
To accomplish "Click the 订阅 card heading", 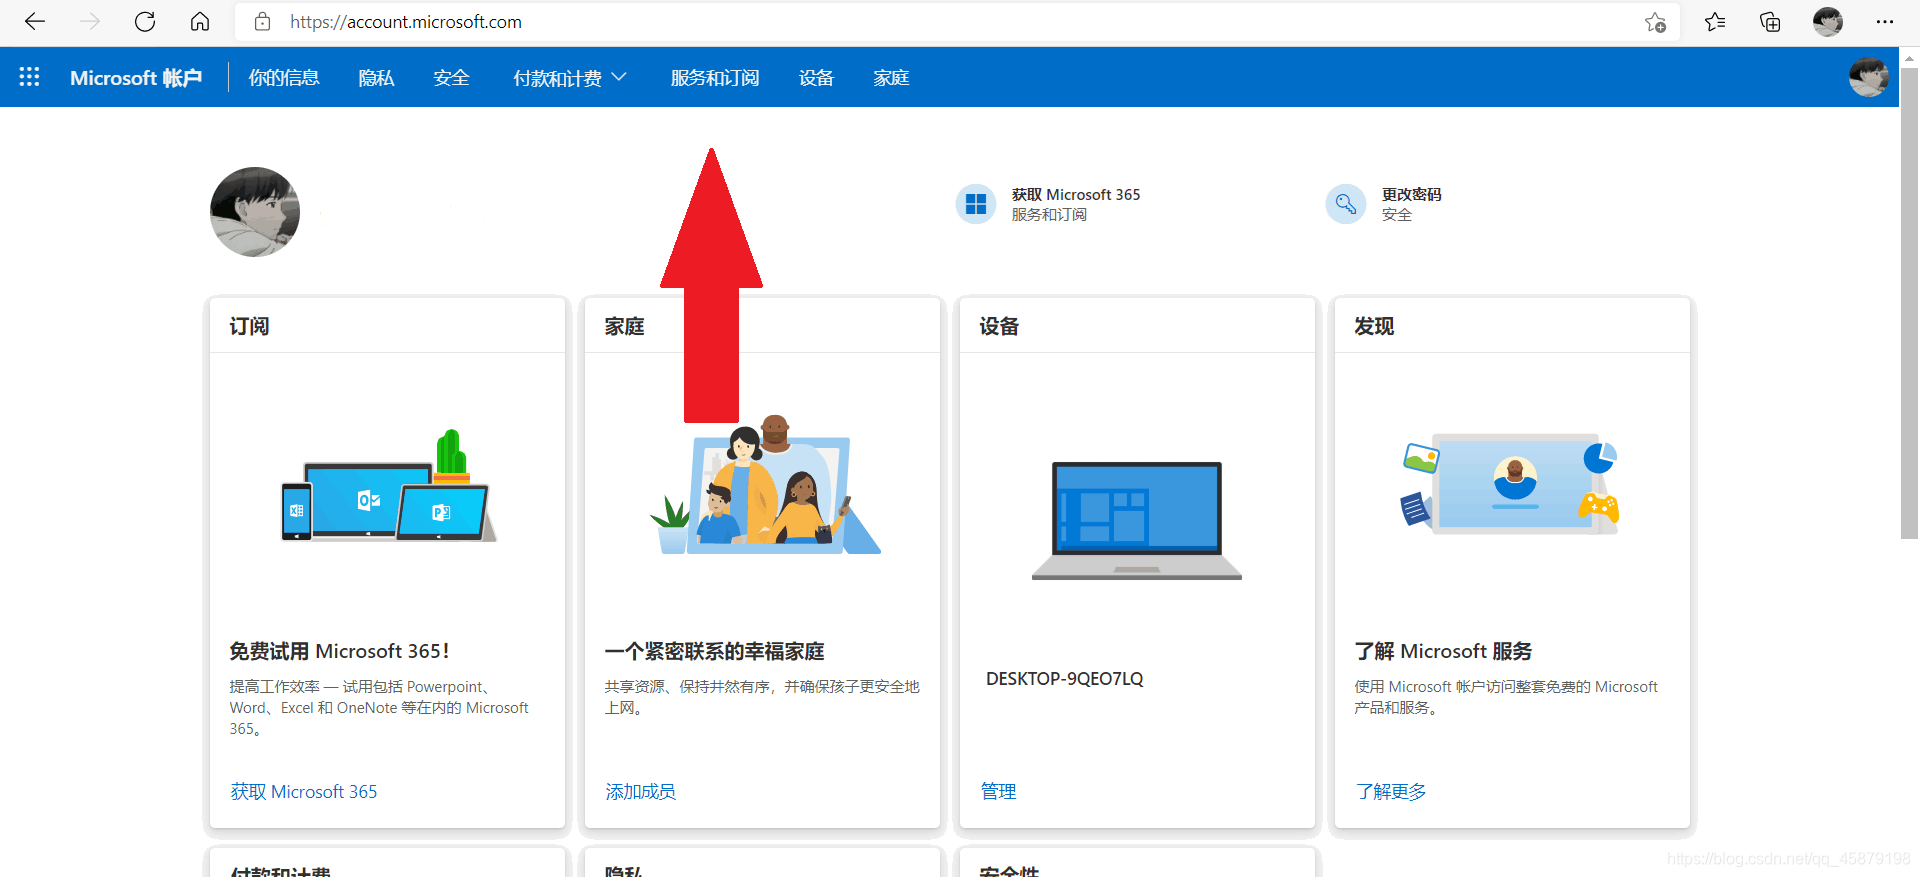I will pos(249,326).
